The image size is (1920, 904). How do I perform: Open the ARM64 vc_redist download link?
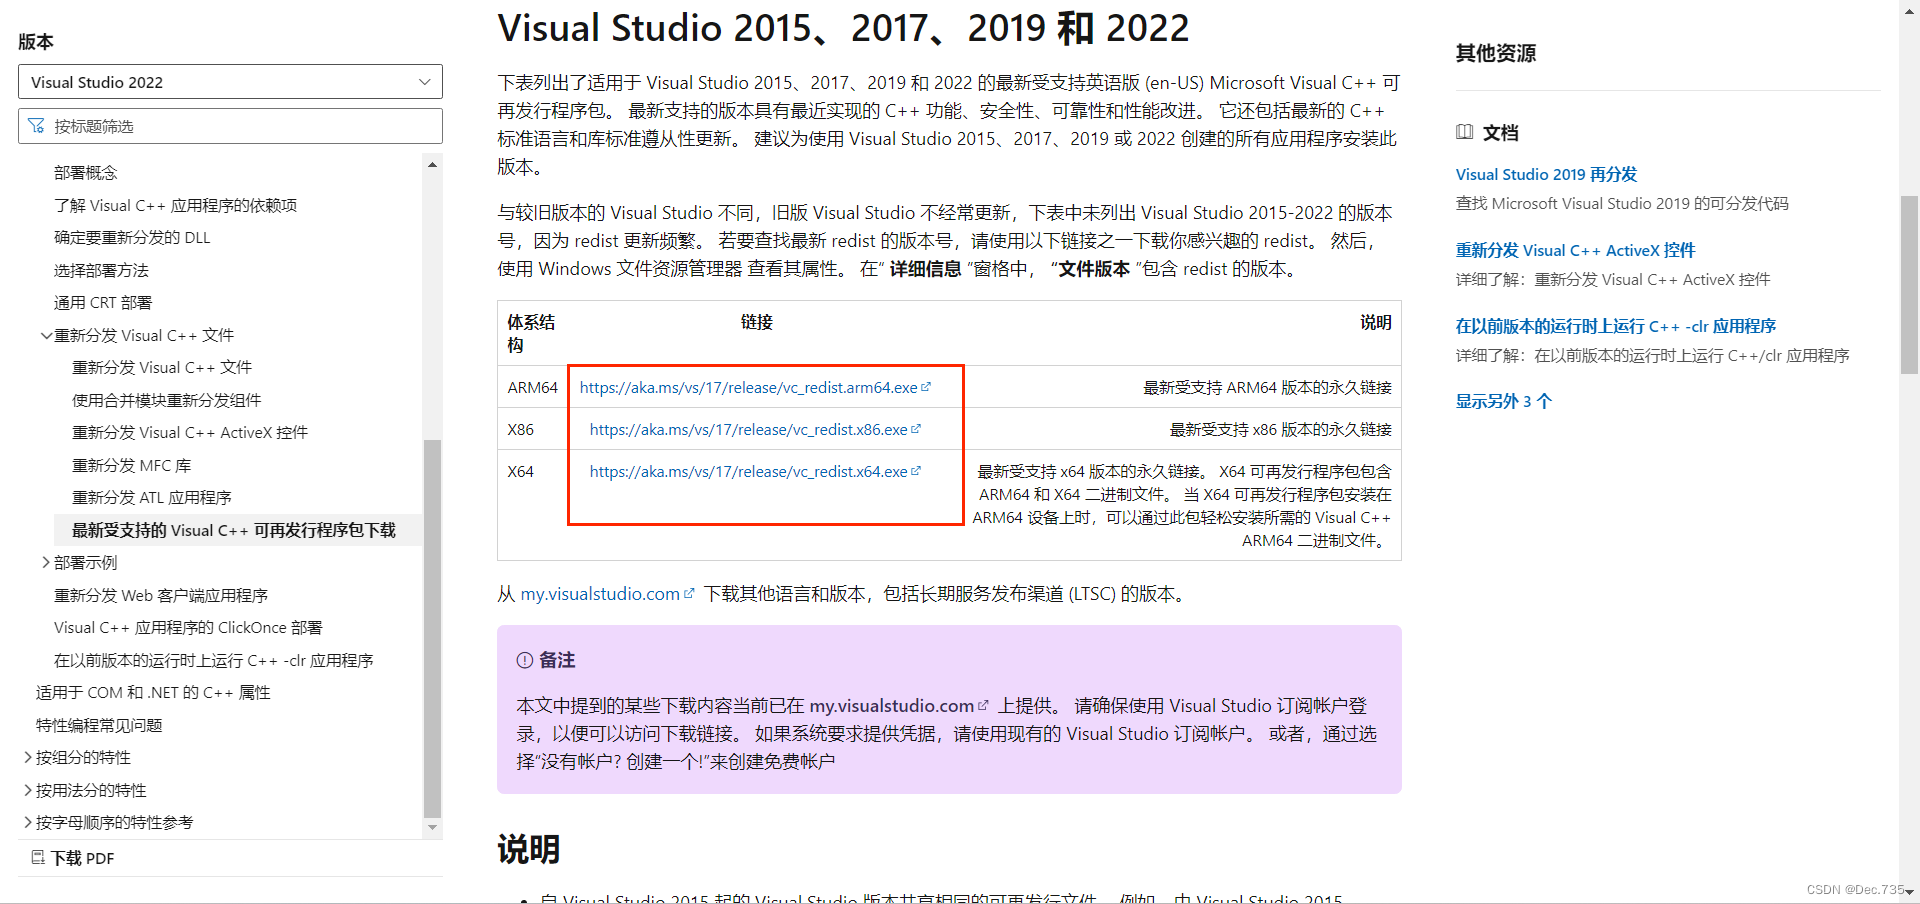click(x=748, y=387)
